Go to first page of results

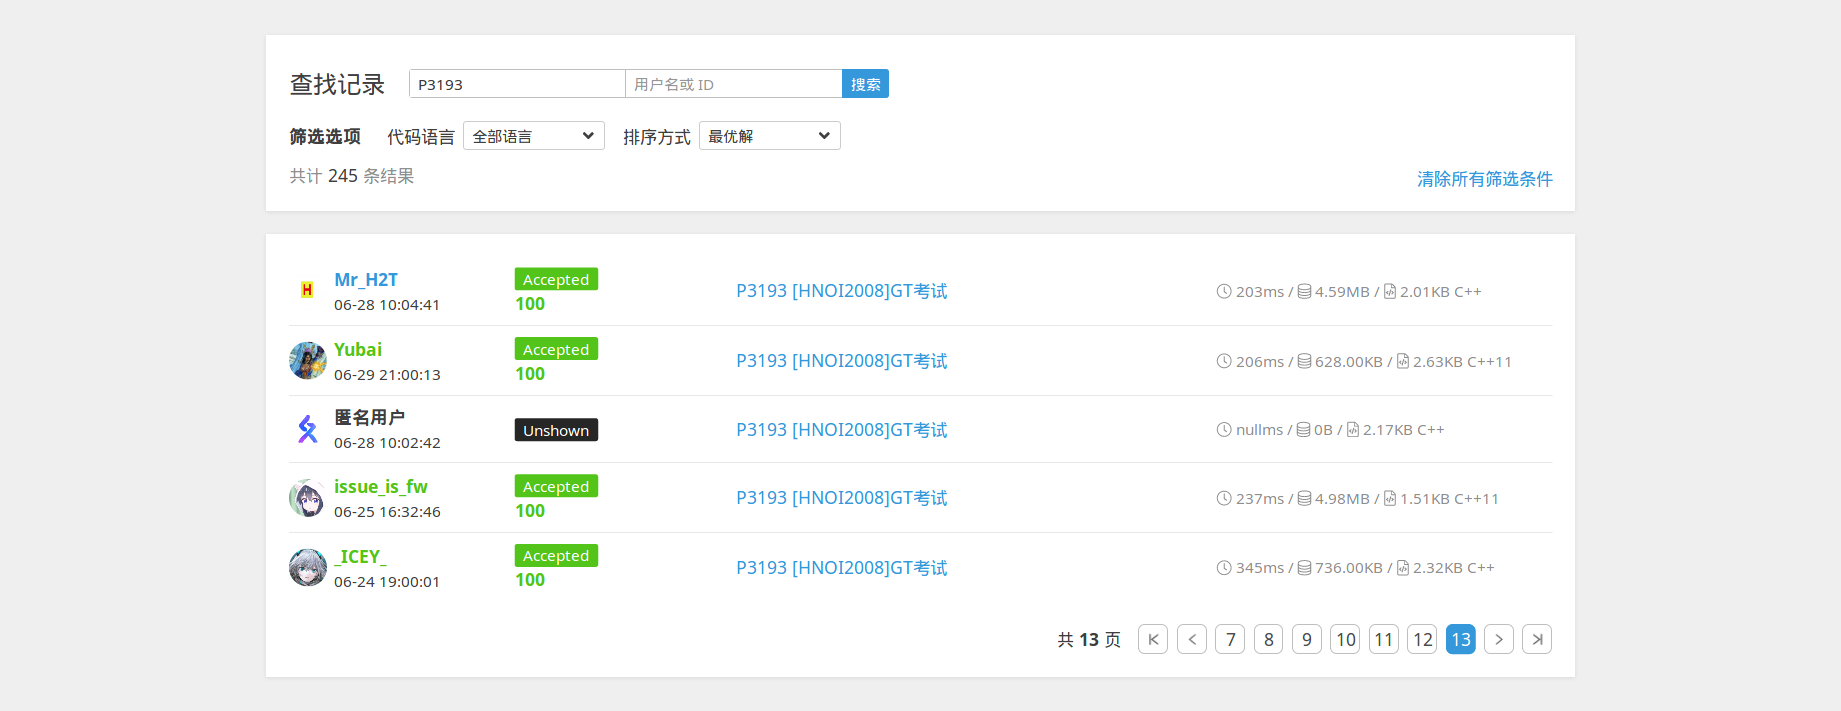click(x=1153, y=639)
